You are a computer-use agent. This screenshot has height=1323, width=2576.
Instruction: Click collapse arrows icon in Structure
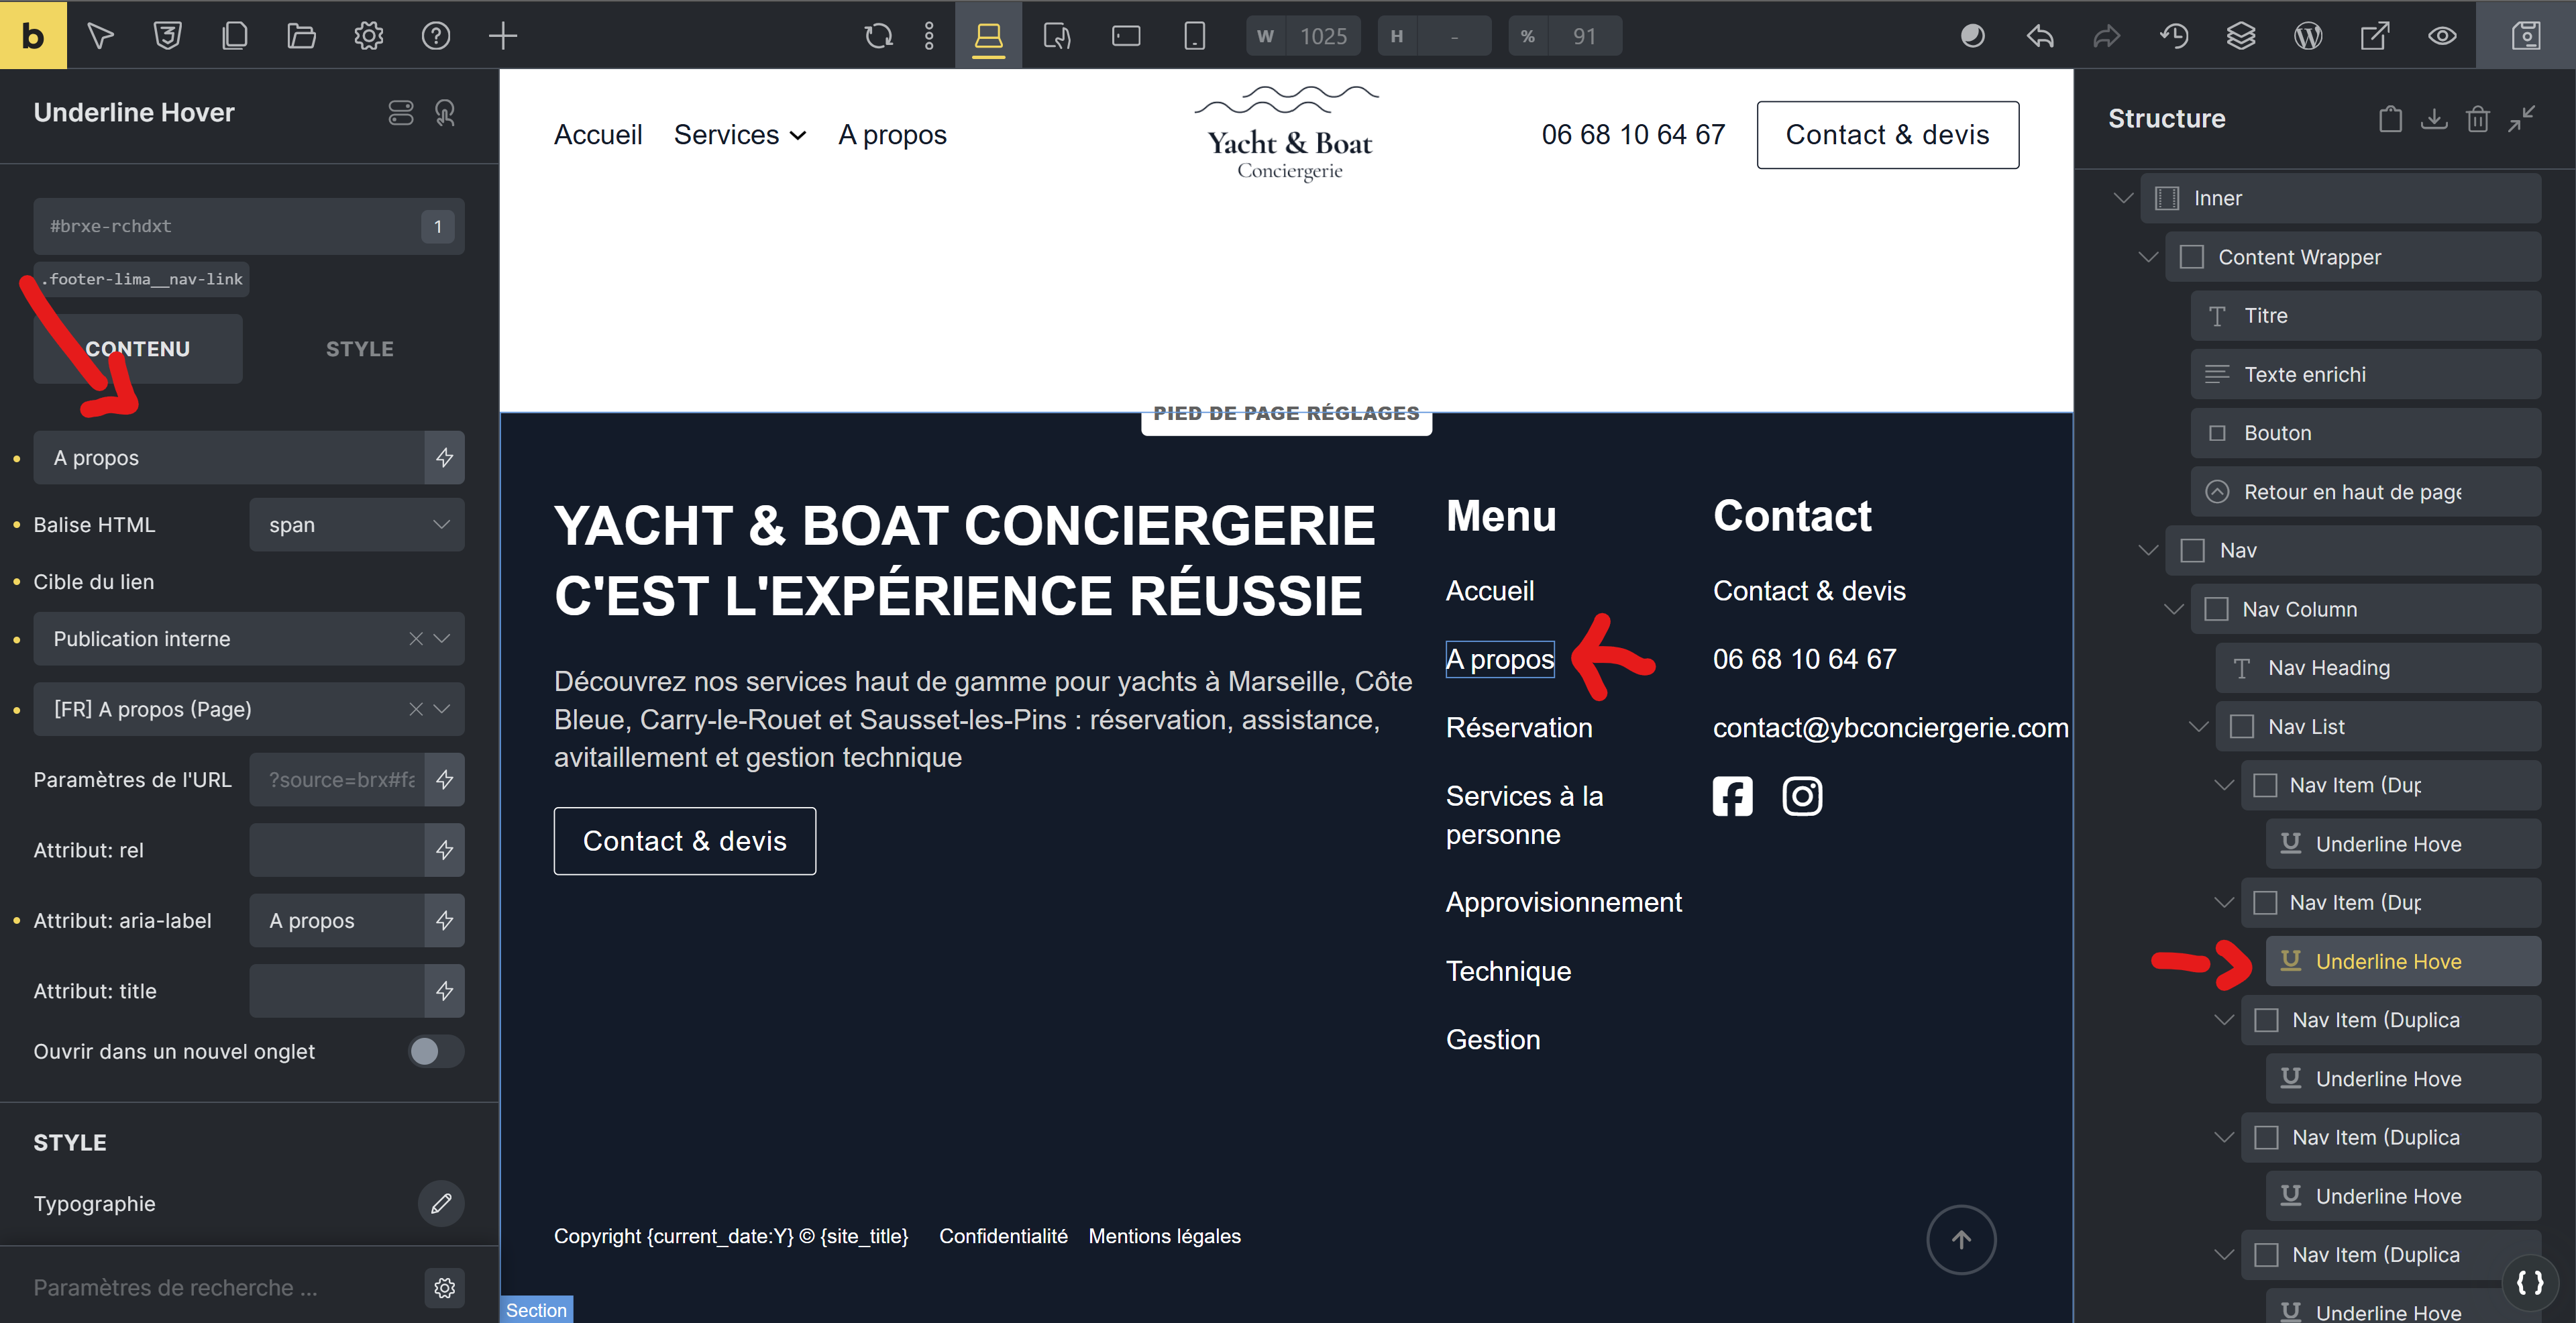(x=2521, y=119)
